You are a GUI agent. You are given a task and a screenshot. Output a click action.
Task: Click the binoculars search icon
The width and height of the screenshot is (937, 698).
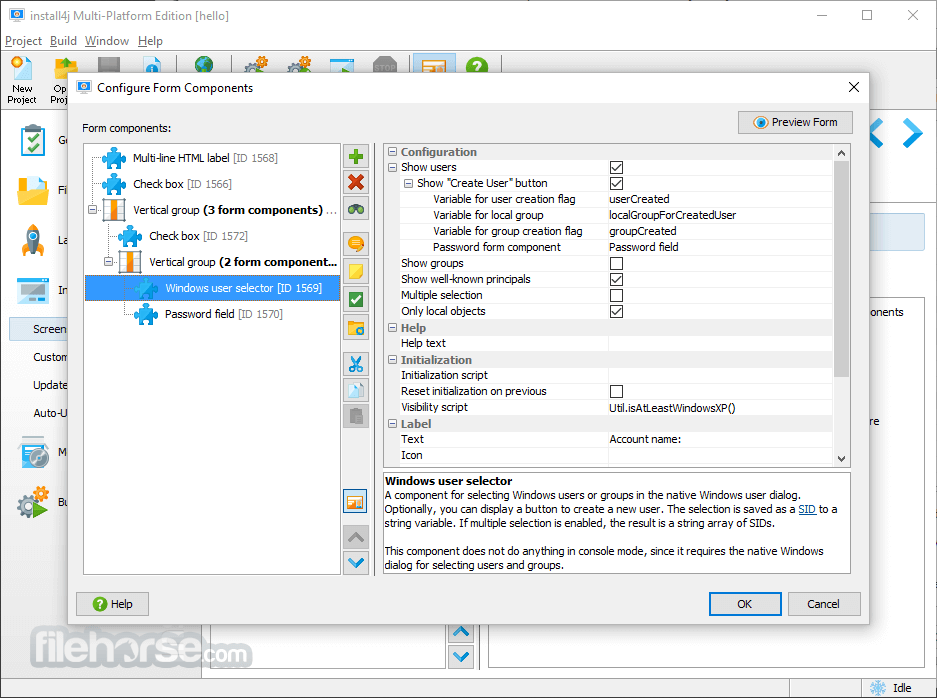356,209
